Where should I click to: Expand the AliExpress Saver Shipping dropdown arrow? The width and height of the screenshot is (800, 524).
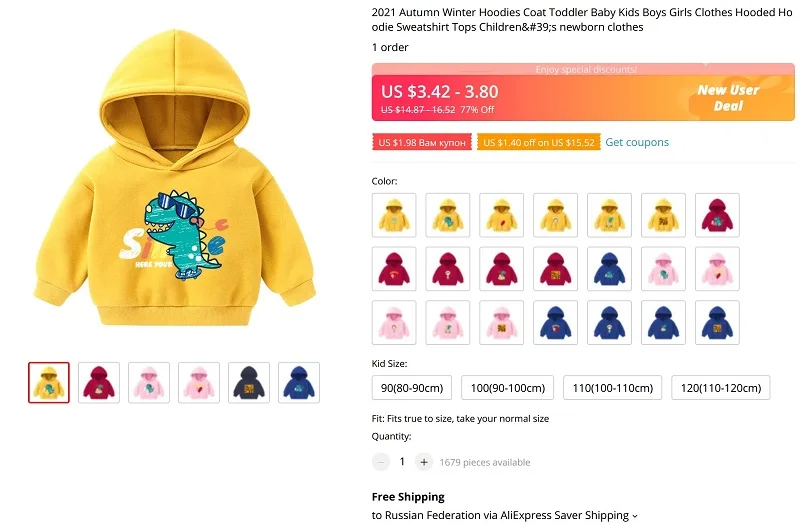pyautogui.click(x=635, y=516)
